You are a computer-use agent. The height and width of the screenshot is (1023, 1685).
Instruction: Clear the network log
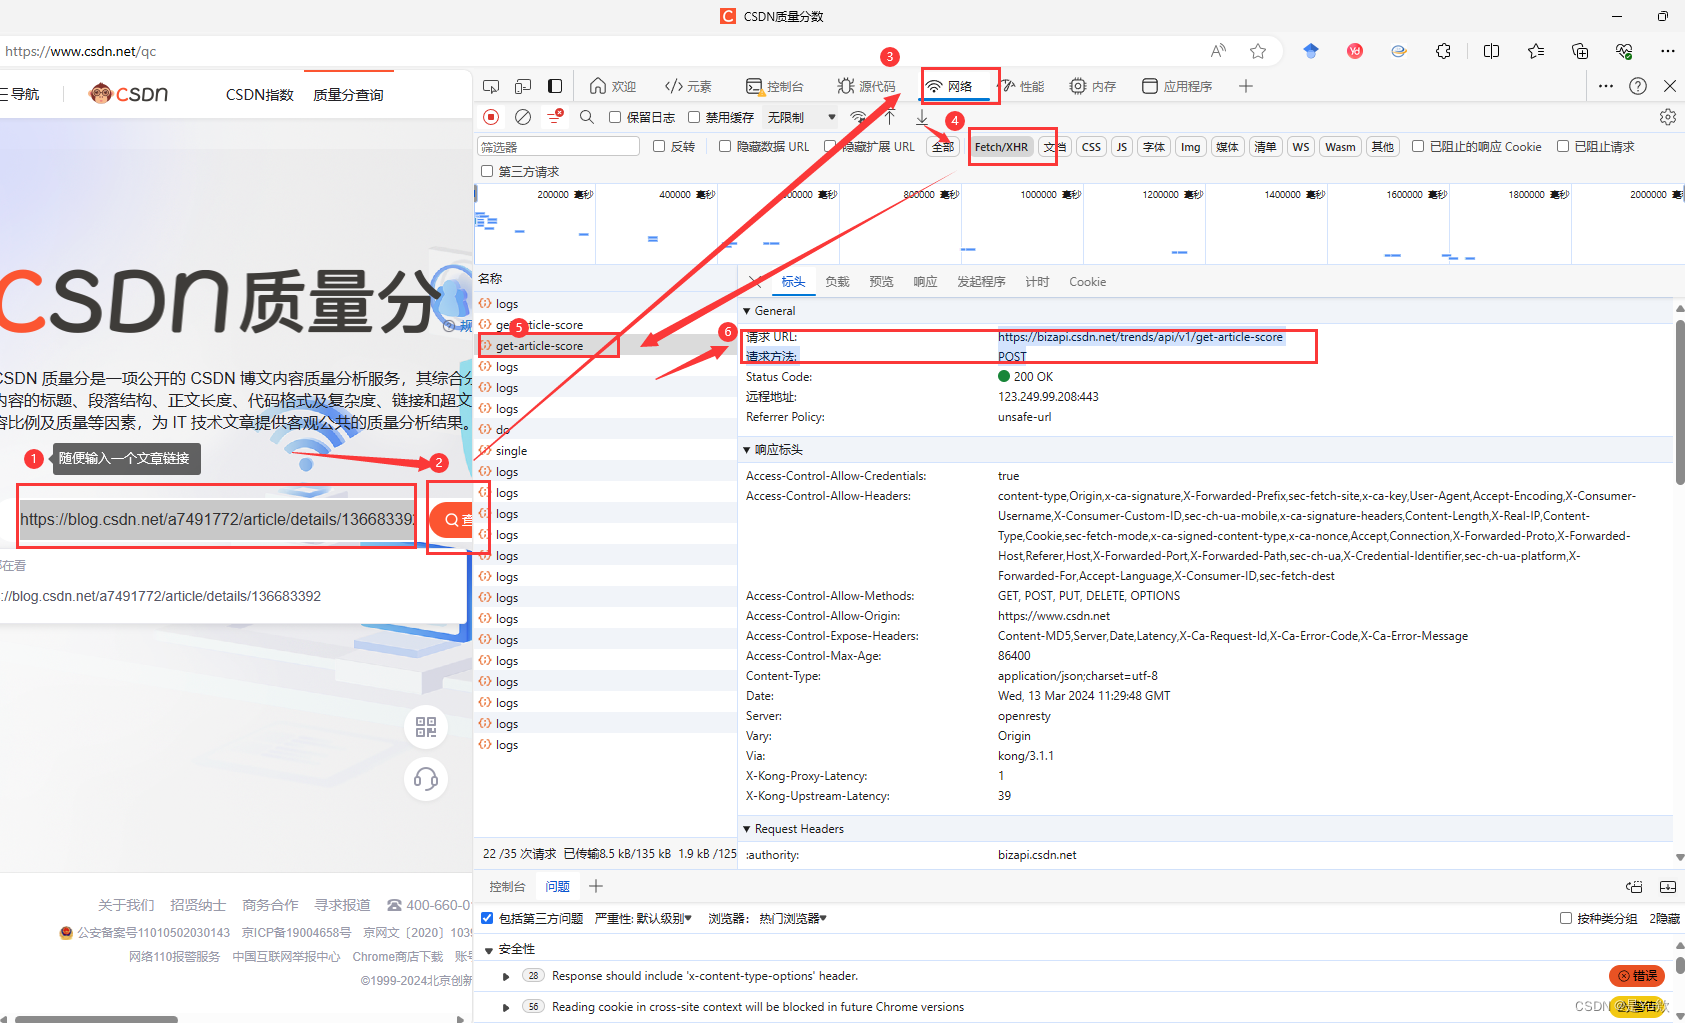click(523, 117)
